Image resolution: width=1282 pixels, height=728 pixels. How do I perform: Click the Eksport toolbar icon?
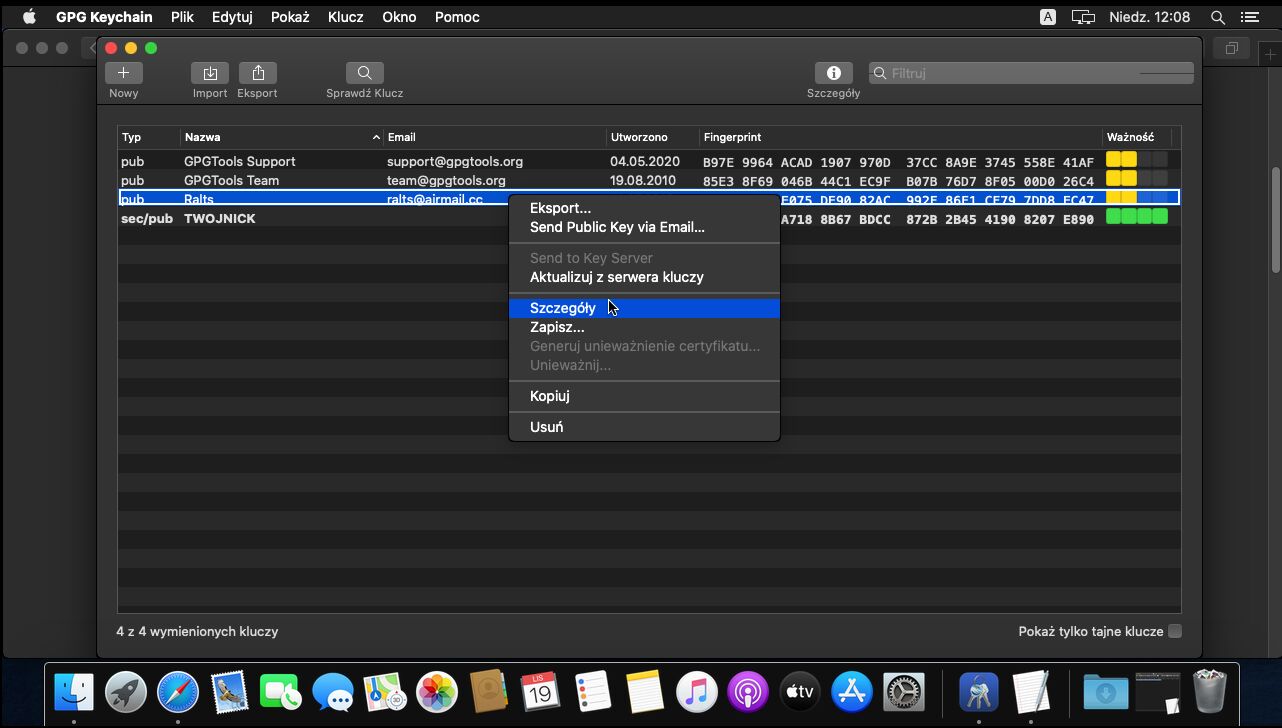tap(258, 73)
